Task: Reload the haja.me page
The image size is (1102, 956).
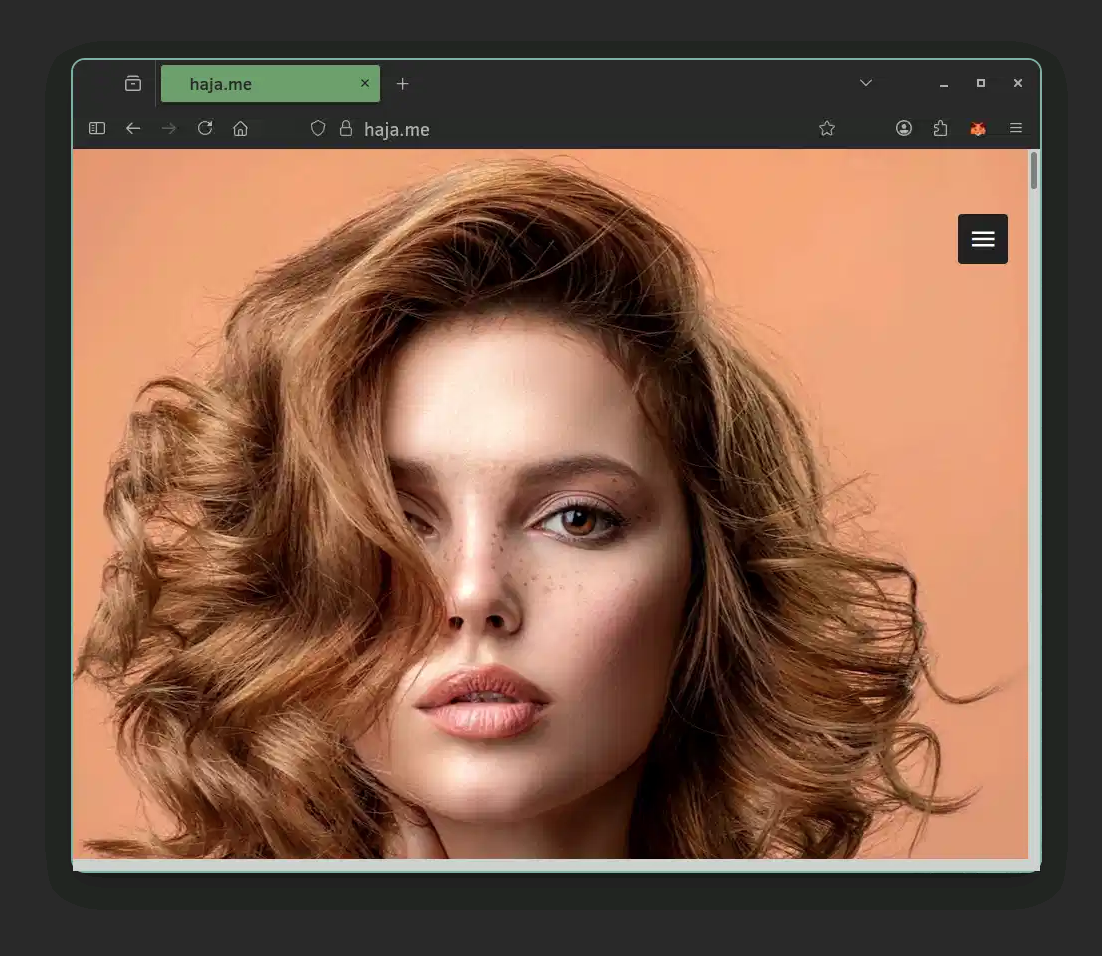Action: tap(205, 128)
